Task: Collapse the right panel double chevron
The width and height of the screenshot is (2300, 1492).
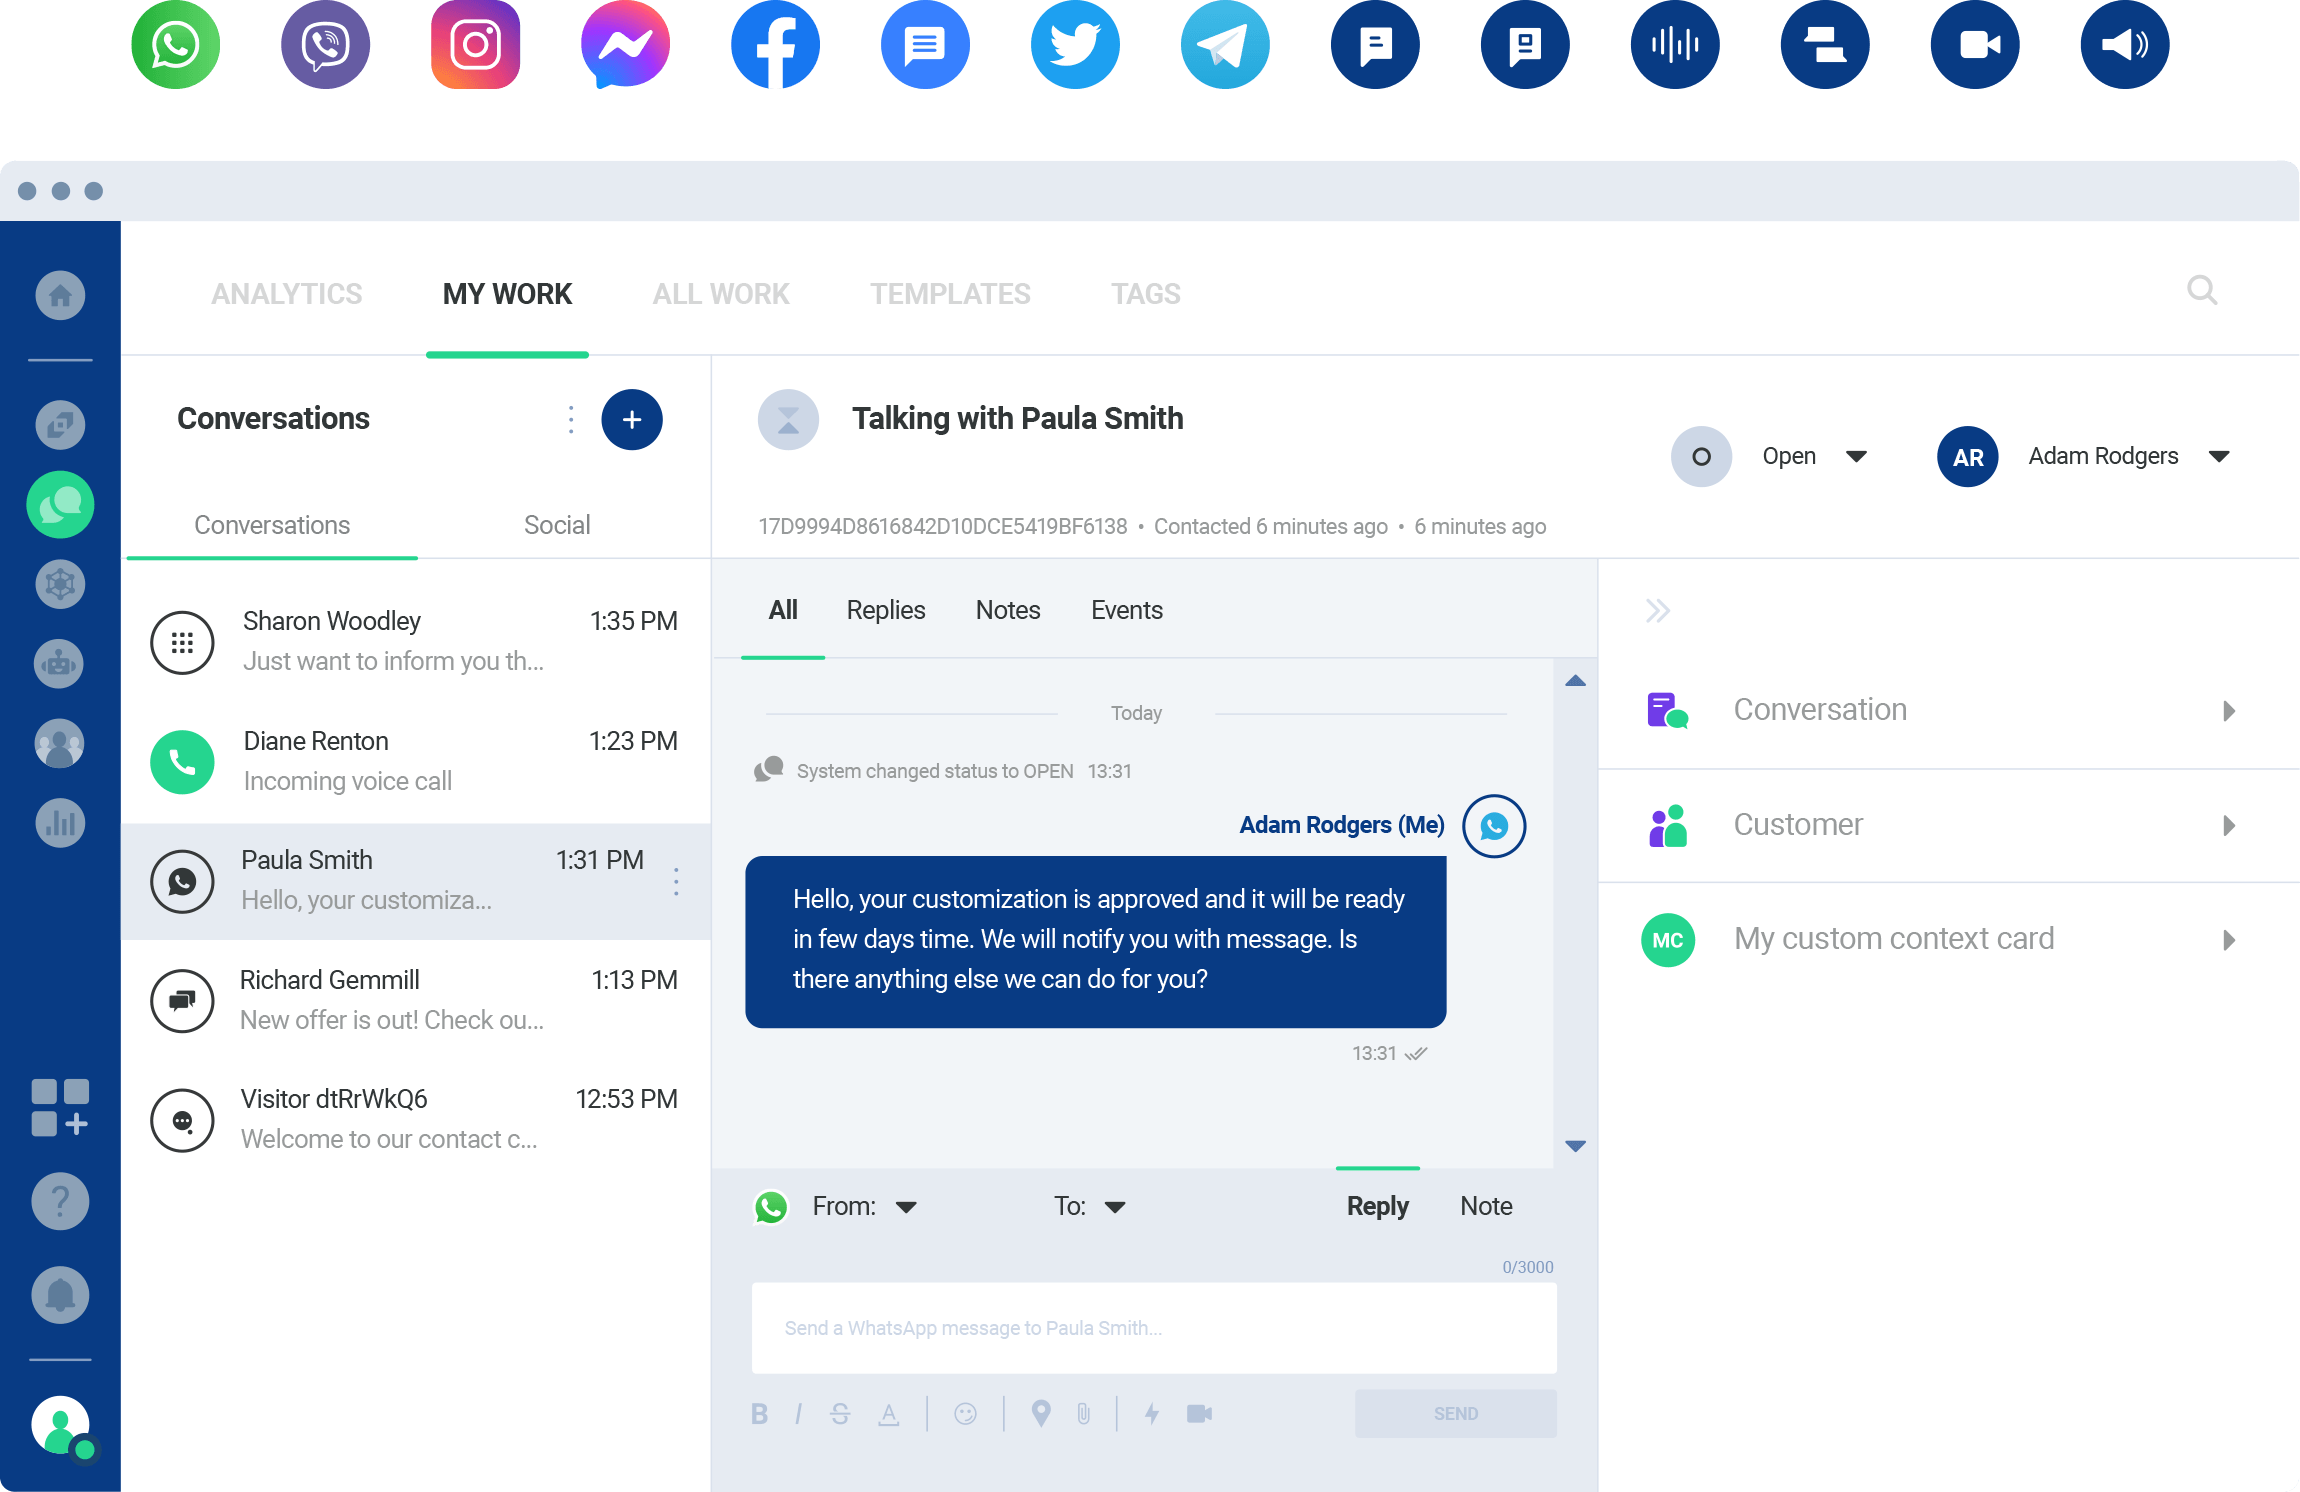Action: point(1658,611)
